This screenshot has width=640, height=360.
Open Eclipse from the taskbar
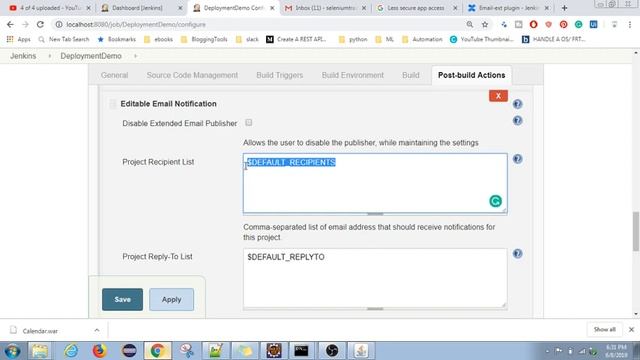(x=129, y=351)
